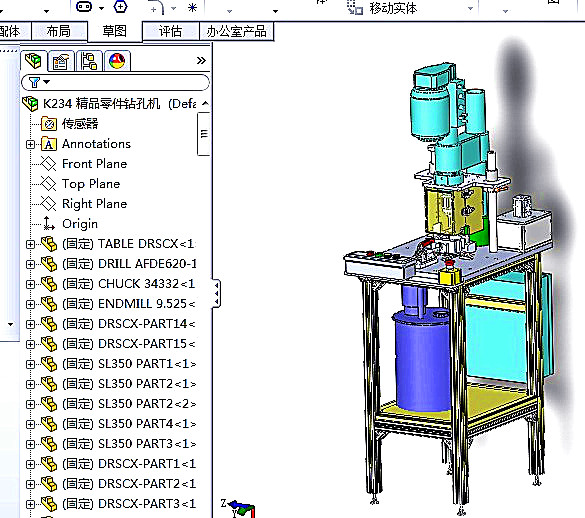
Task: Click the slot sketch tool icon
Action: click(84, 6)
